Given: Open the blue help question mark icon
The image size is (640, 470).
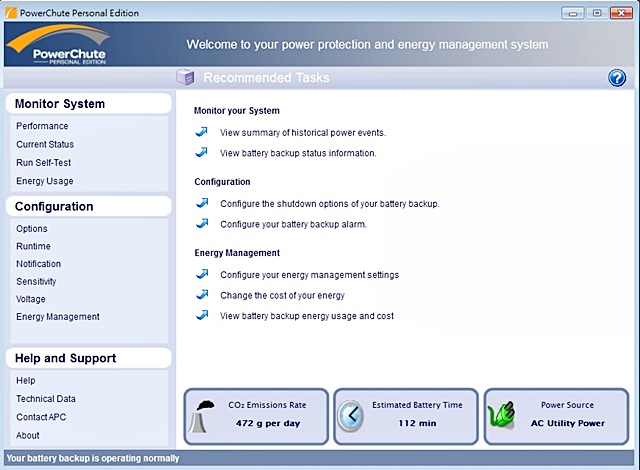Looking at the screenshot, I should click(x=617, y=78).
